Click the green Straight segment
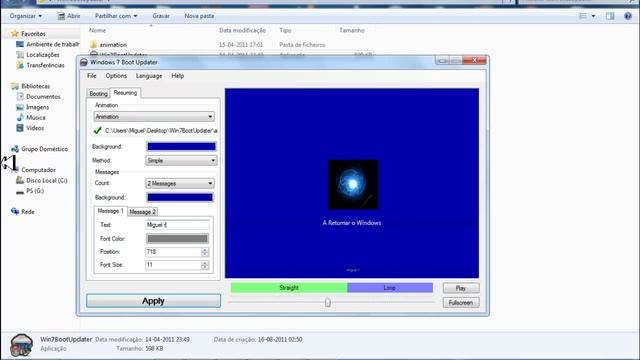The image size is (640, 360). point(289,288)
